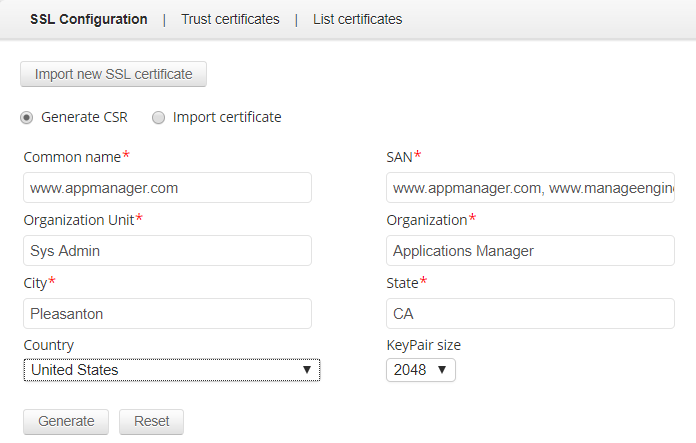The width and height of the screenshot is (696, 443).
Task: Click the Reset button
Action: click(151, 421)
